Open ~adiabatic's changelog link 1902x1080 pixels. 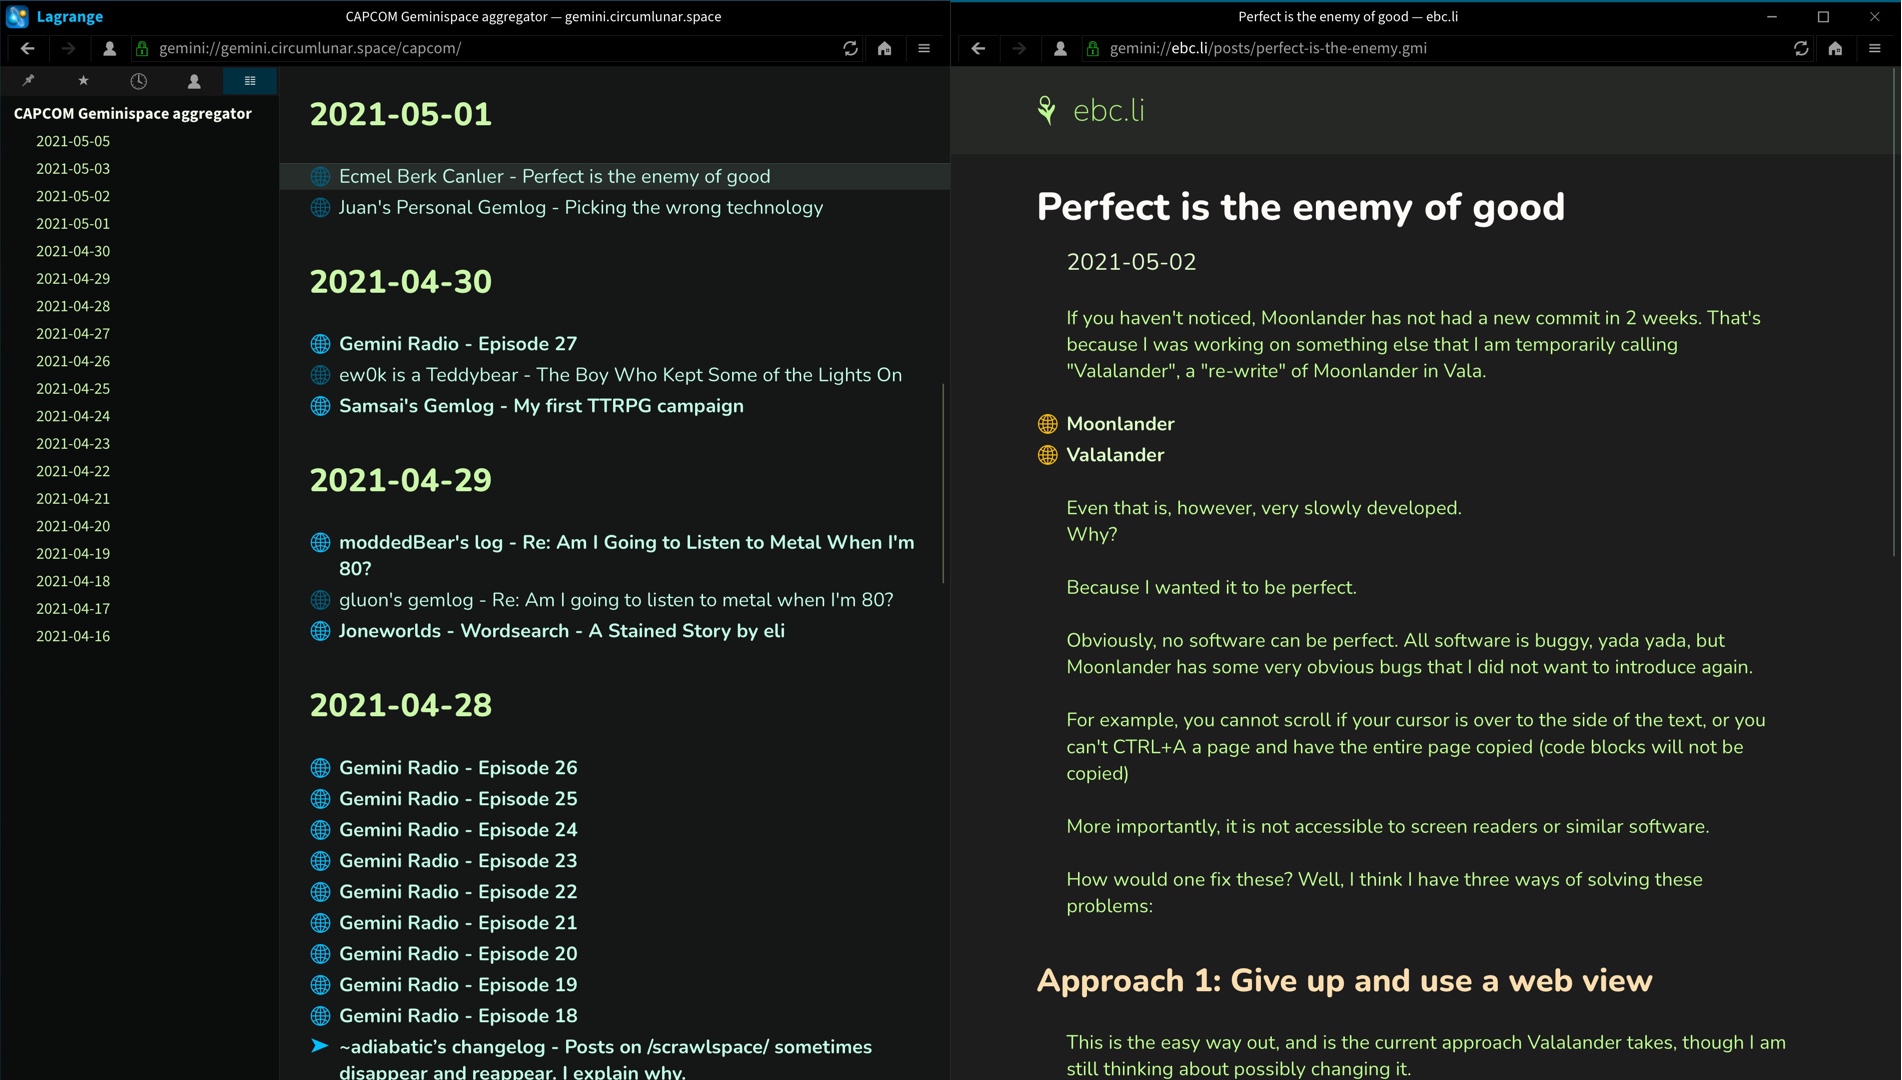click(x=605, y=1058)
